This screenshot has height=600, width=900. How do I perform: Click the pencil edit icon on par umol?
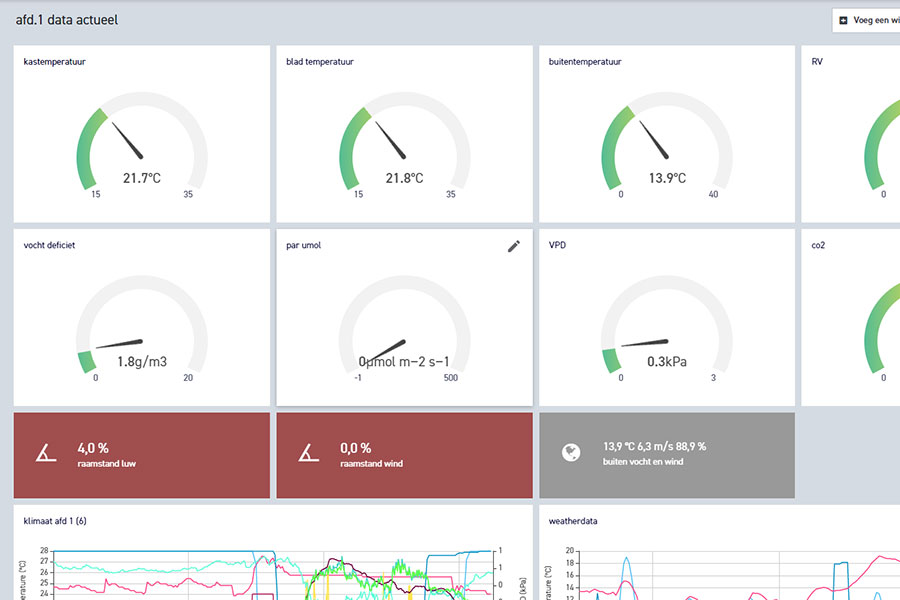(513, 246)
